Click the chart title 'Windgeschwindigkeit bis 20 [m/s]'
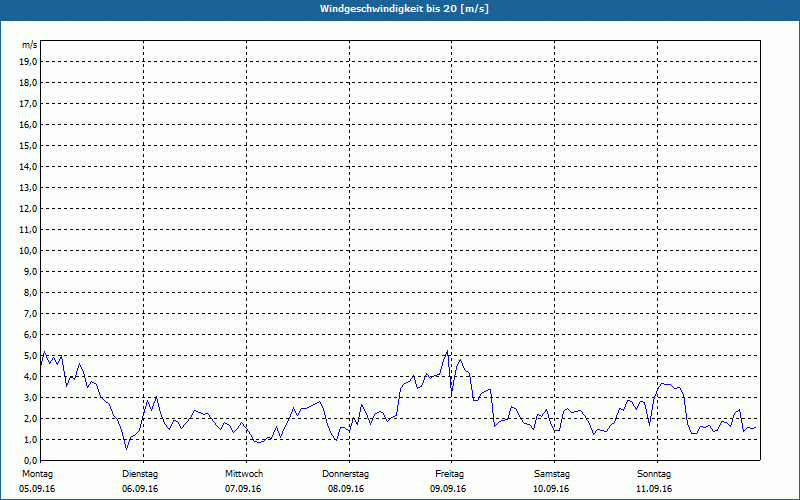800x500 pixels. coord(404,9)
